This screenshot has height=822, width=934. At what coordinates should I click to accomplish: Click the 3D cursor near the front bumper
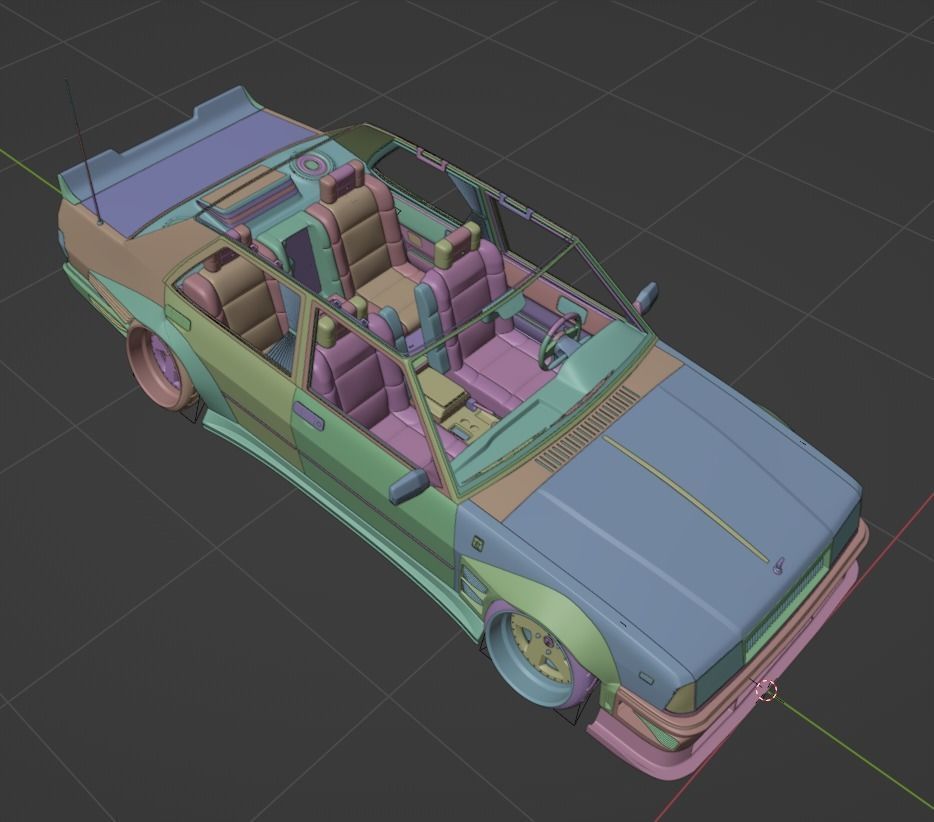(766, 691)
